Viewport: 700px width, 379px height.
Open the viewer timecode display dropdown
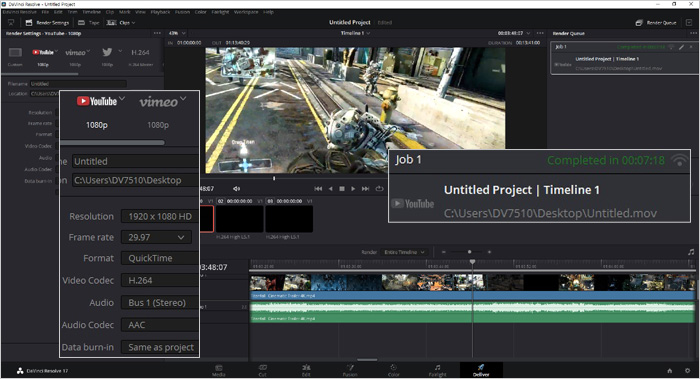[x=514, y=33]
